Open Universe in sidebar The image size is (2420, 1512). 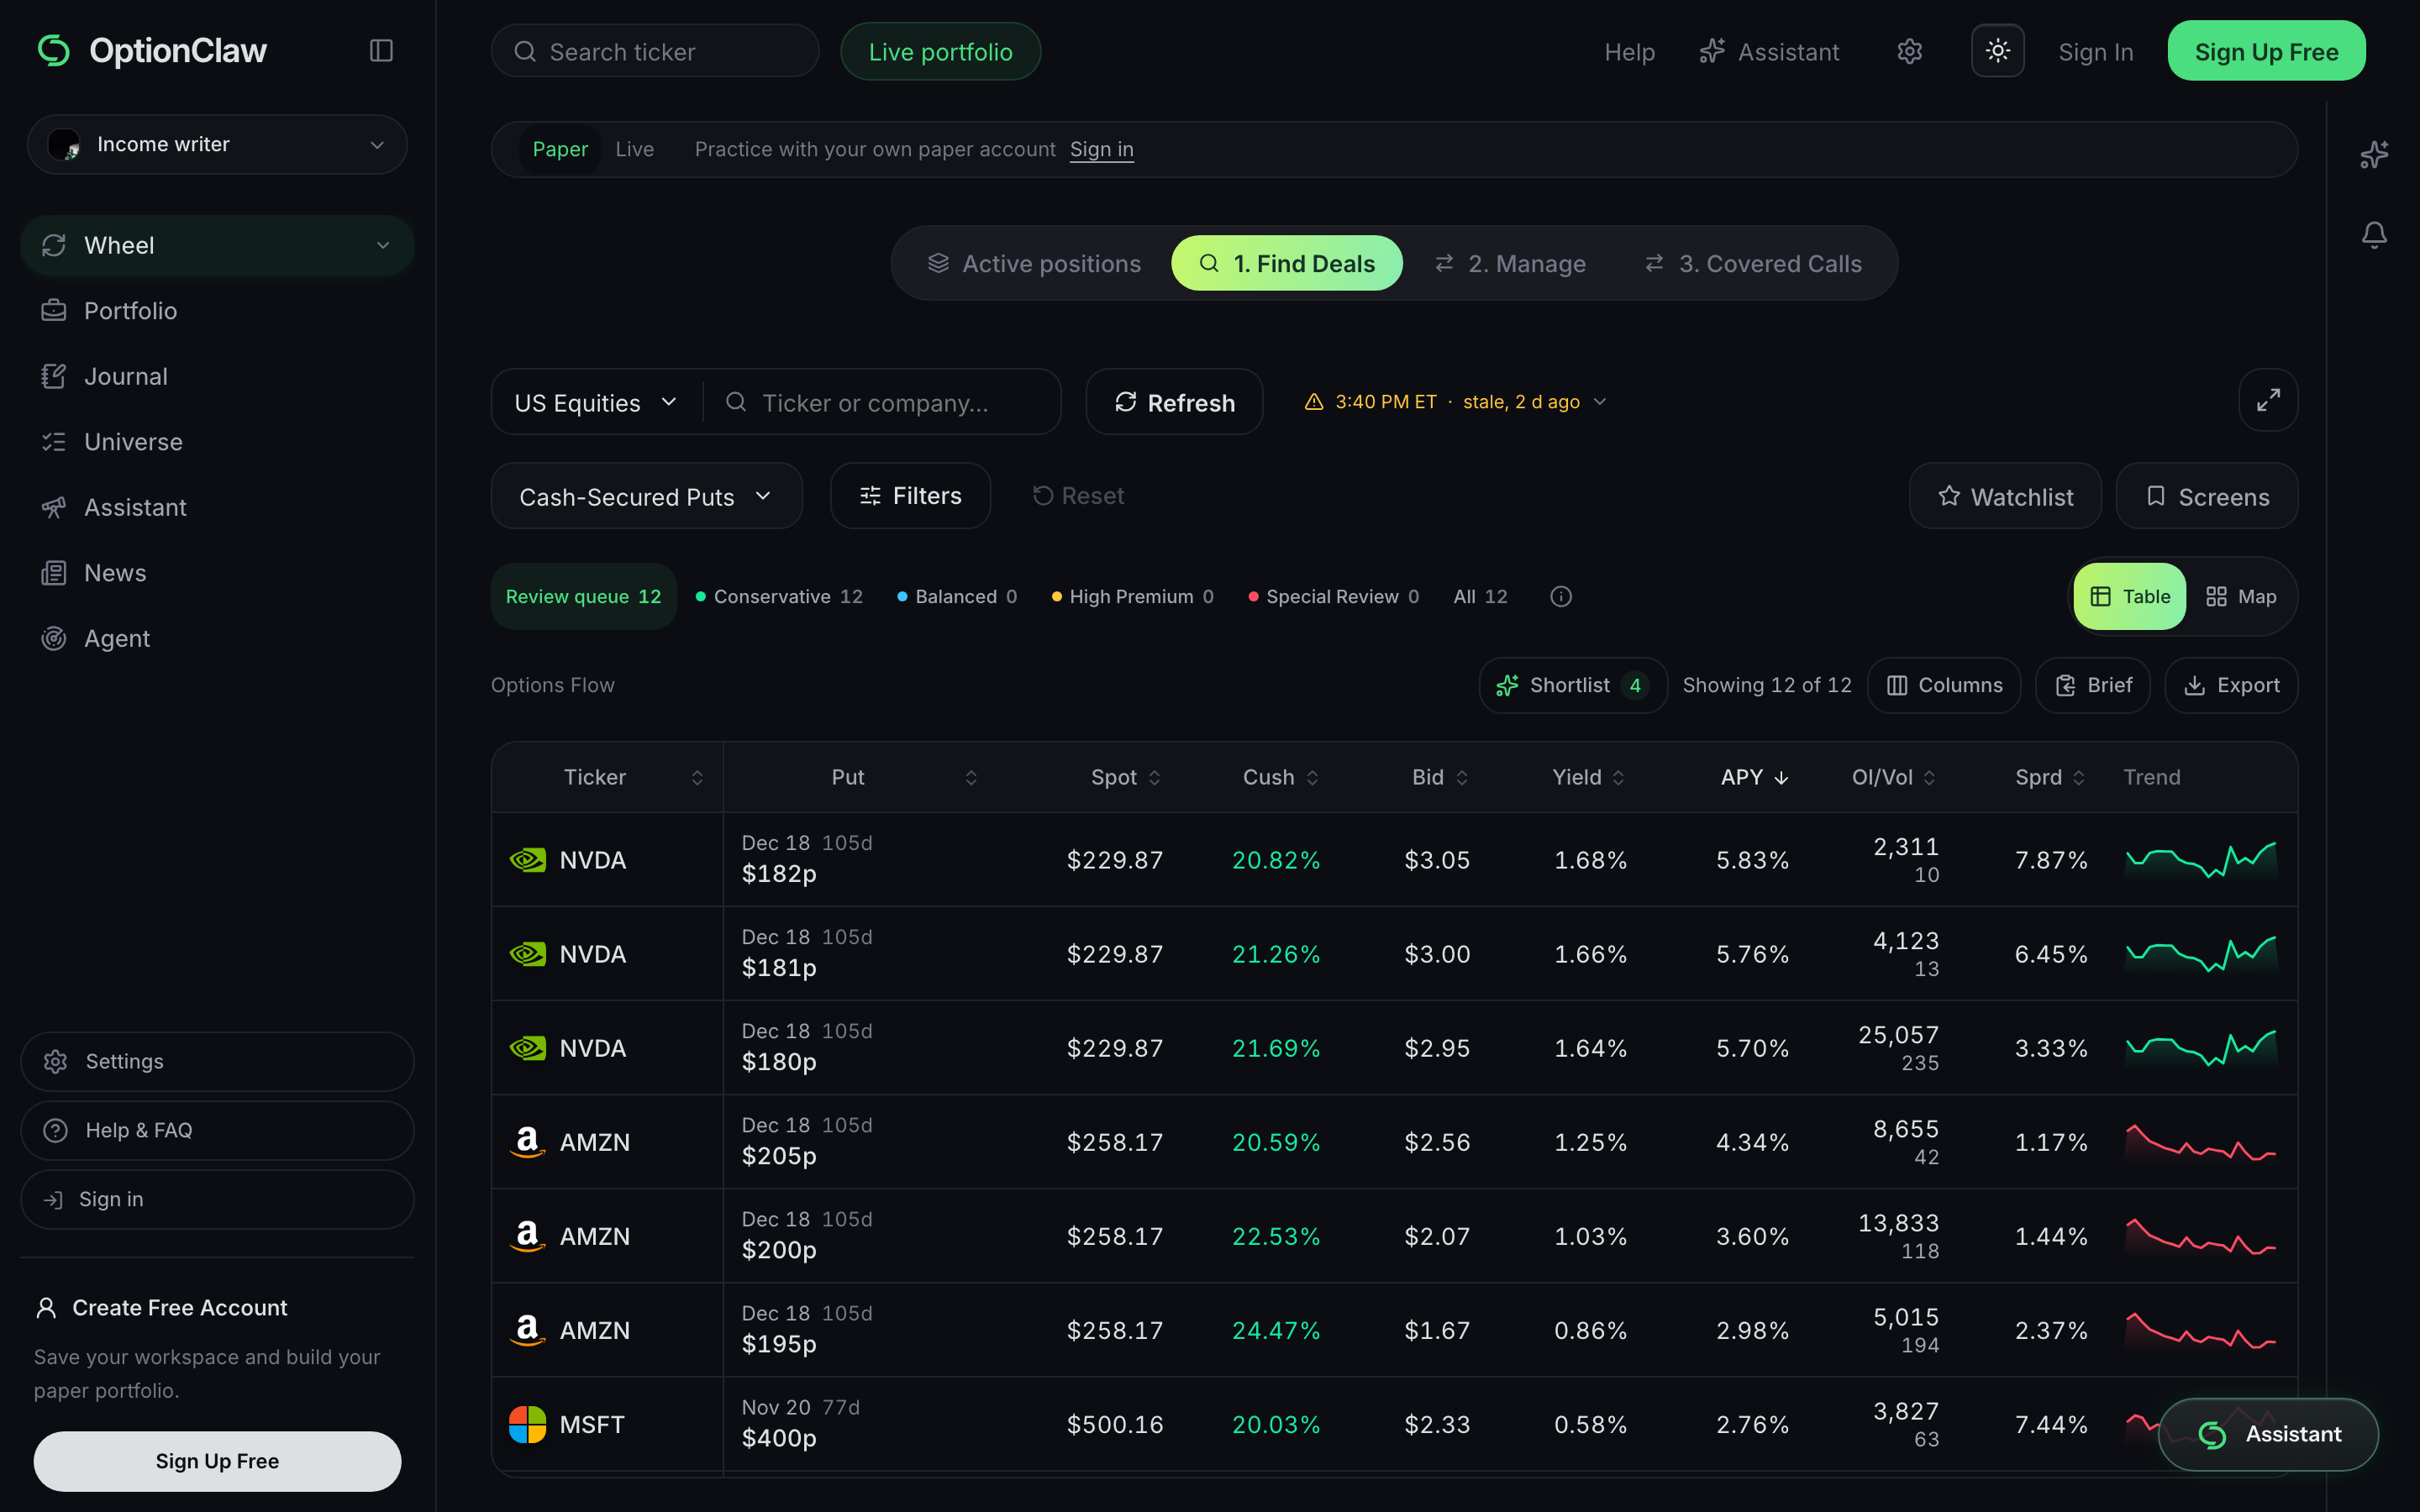[x=217, y=441]
